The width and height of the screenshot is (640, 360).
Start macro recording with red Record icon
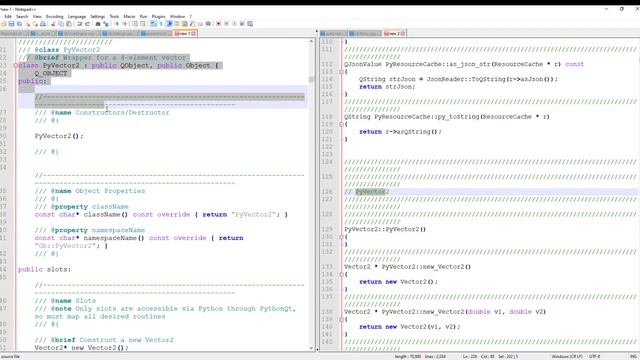(218, 24)
